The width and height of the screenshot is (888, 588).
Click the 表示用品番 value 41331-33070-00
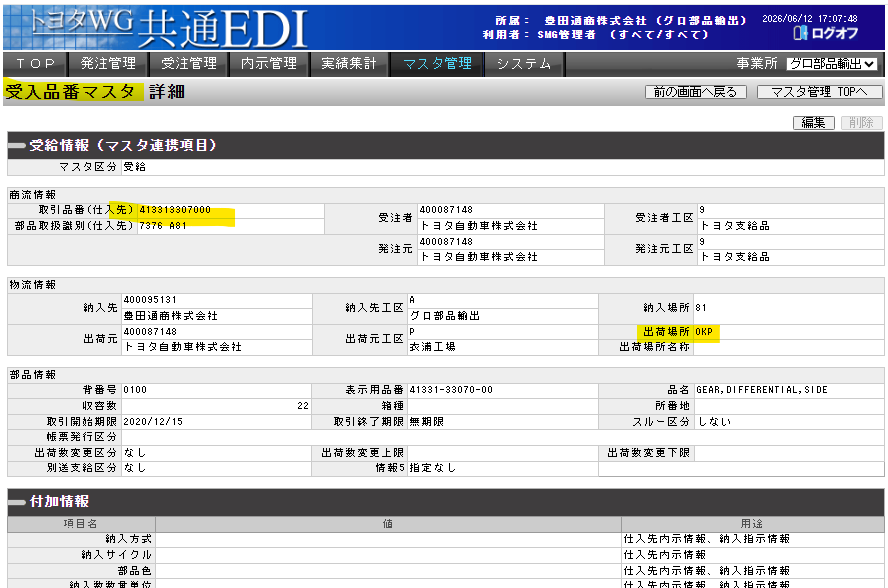pos(451,390)
